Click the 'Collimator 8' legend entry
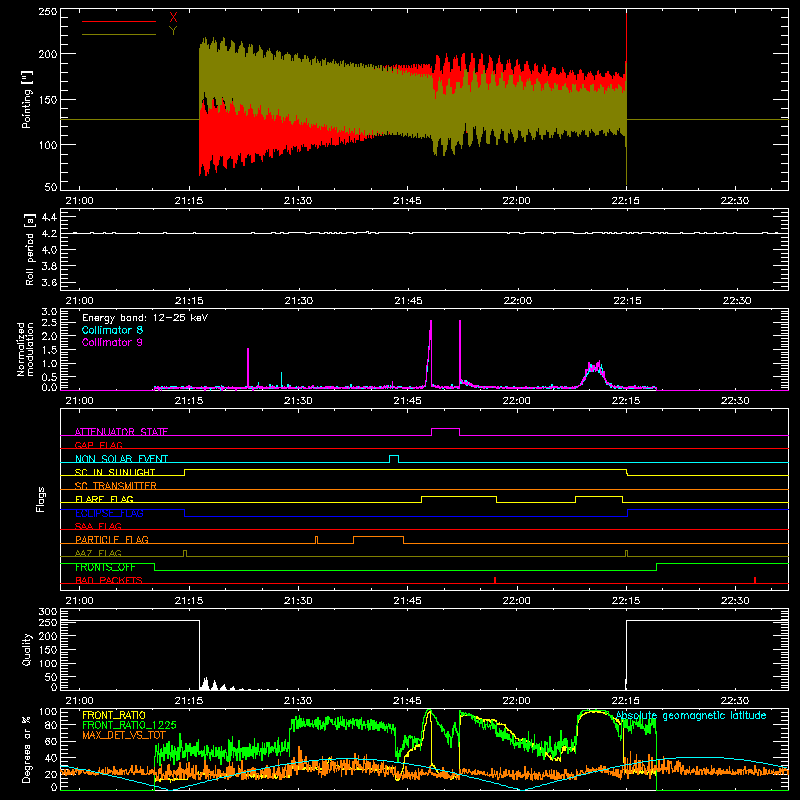This screenshot has height=800, width=800. pyautogui.click(x=112, y=330)
